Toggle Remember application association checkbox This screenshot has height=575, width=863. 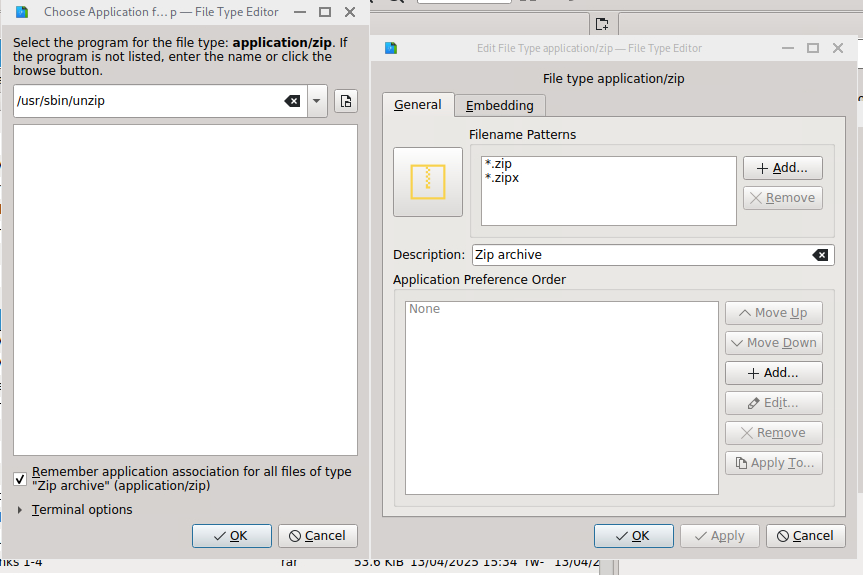(20, 479)
